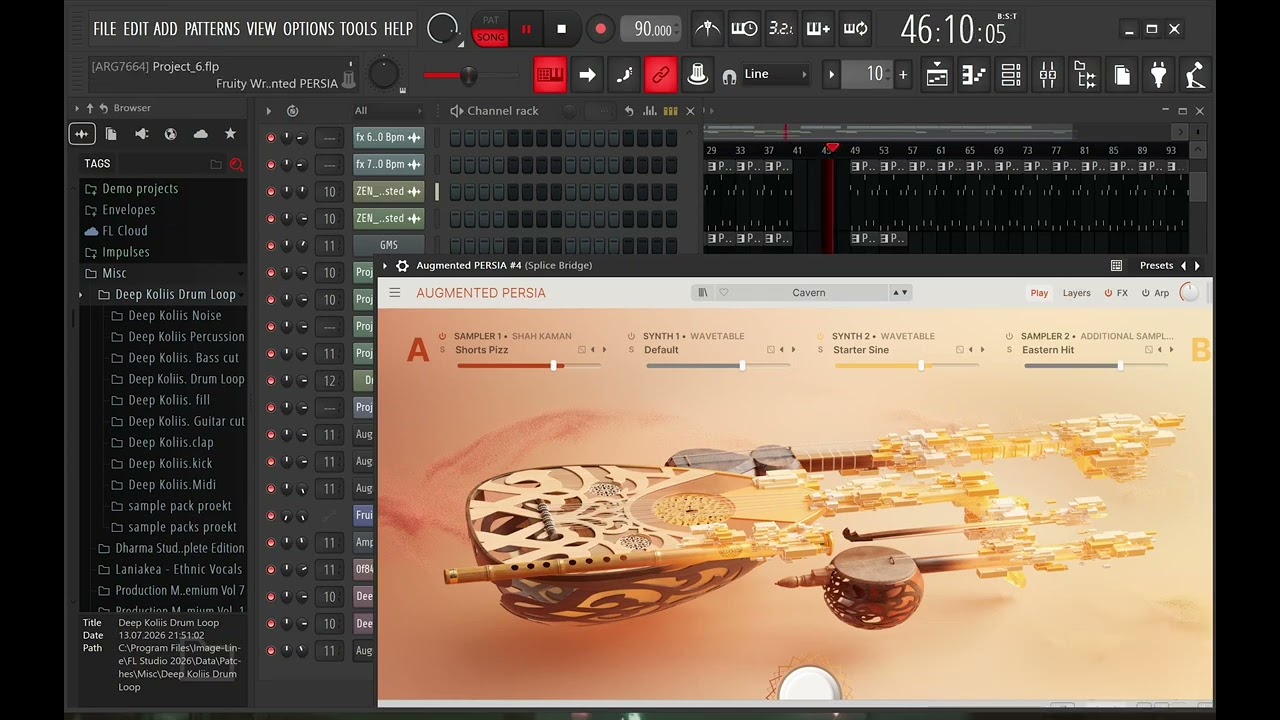Open the Line snap dropdown

point(776,74)
